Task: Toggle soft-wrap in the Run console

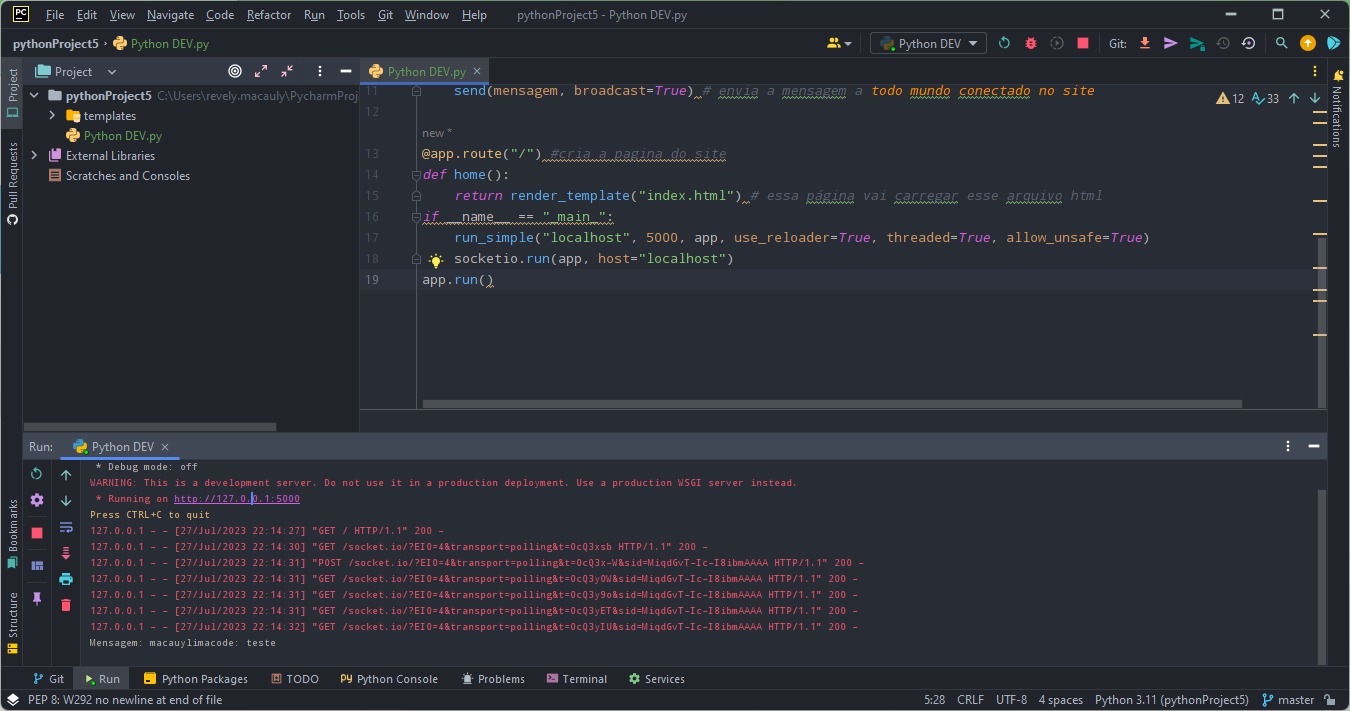Action: pyautogui.click(x=65, y=527)
